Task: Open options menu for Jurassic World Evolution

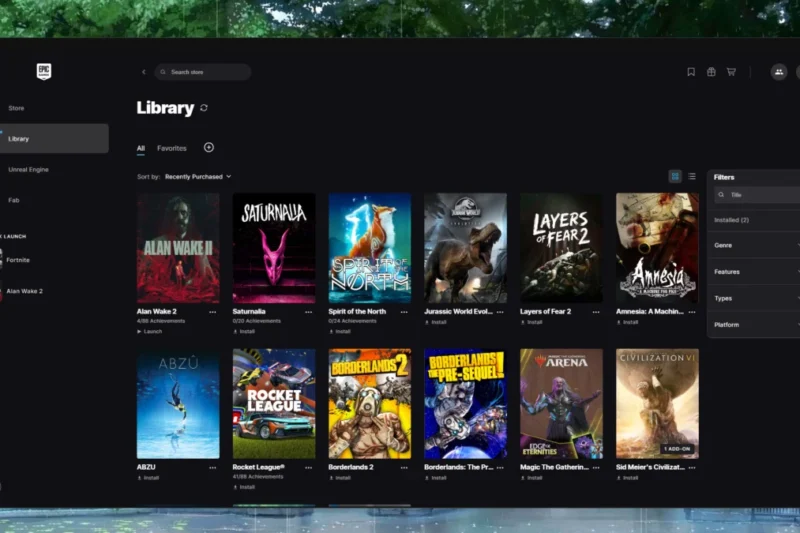Action: (500, 312)
